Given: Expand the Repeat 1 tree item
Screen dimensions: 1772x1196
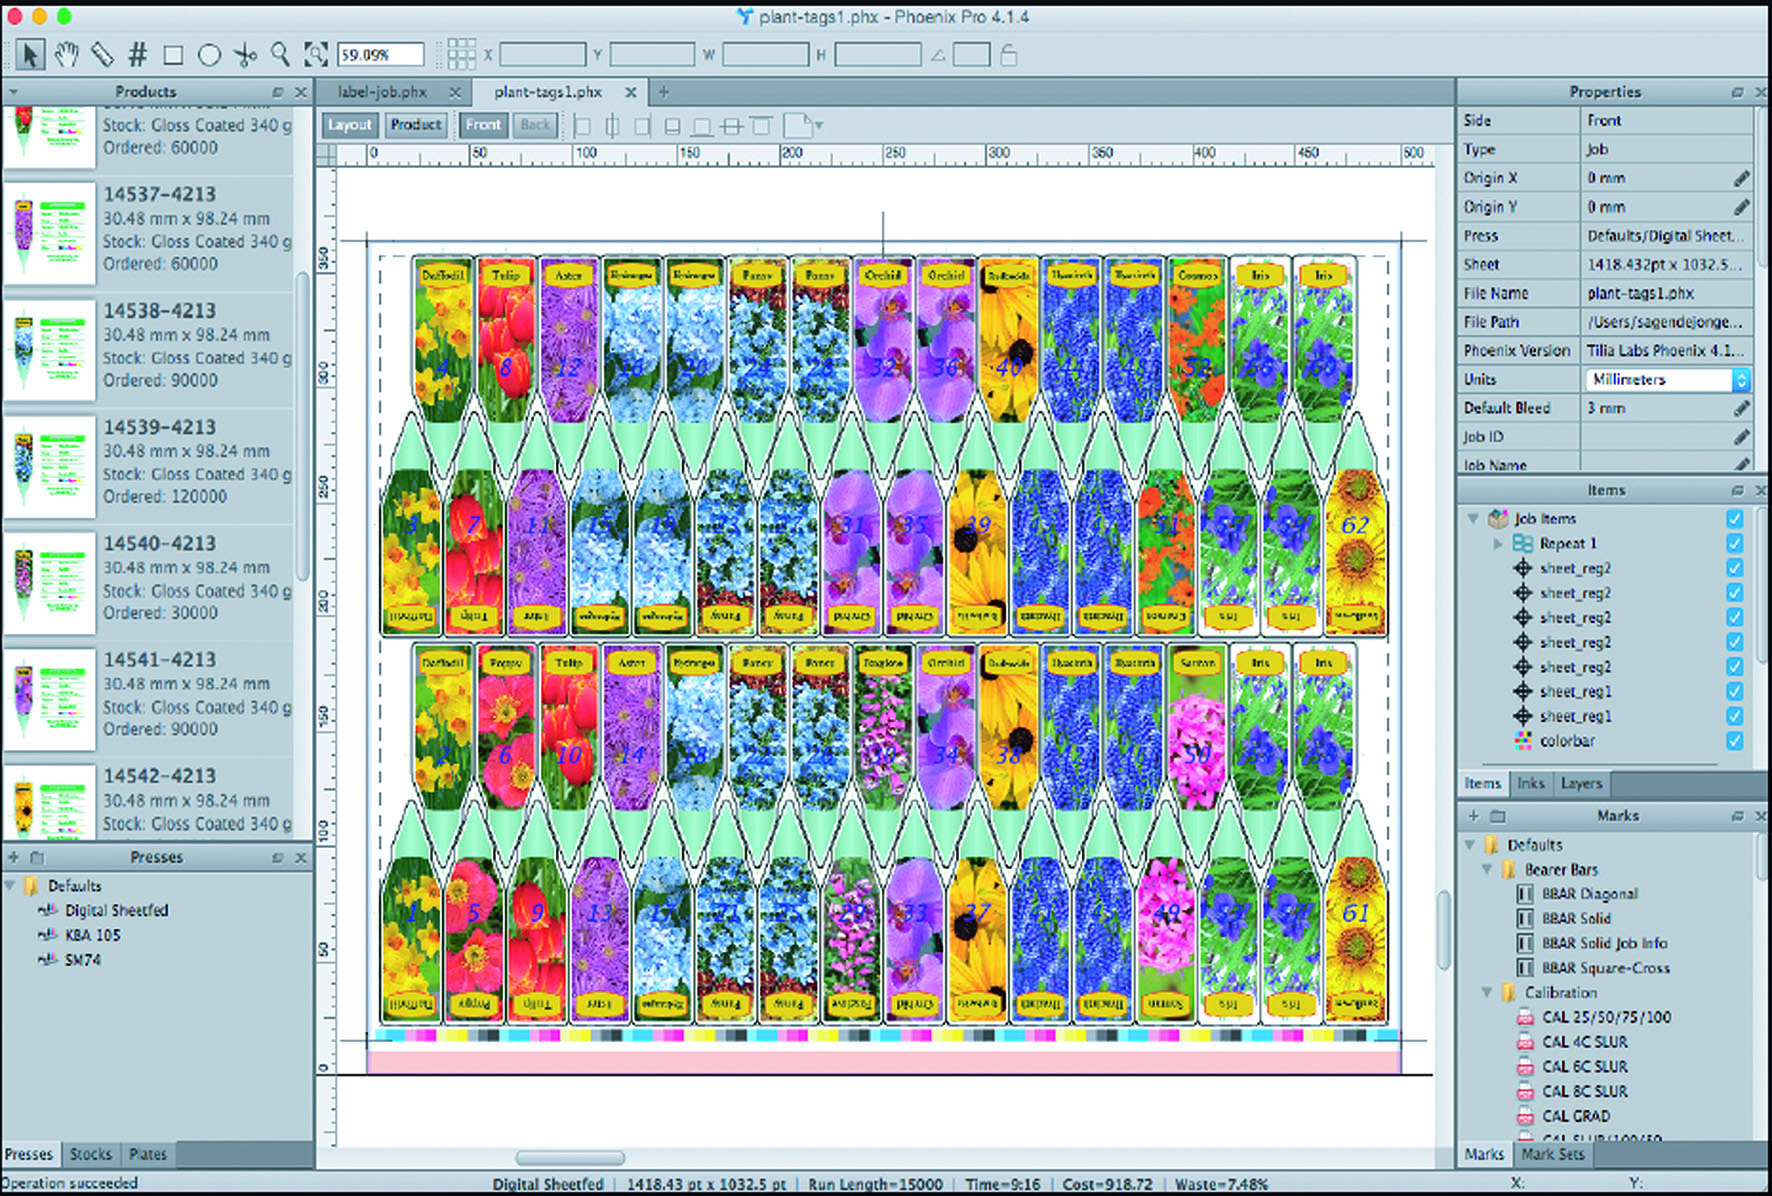Looking at the screenshot, I should click(1498, 544).
